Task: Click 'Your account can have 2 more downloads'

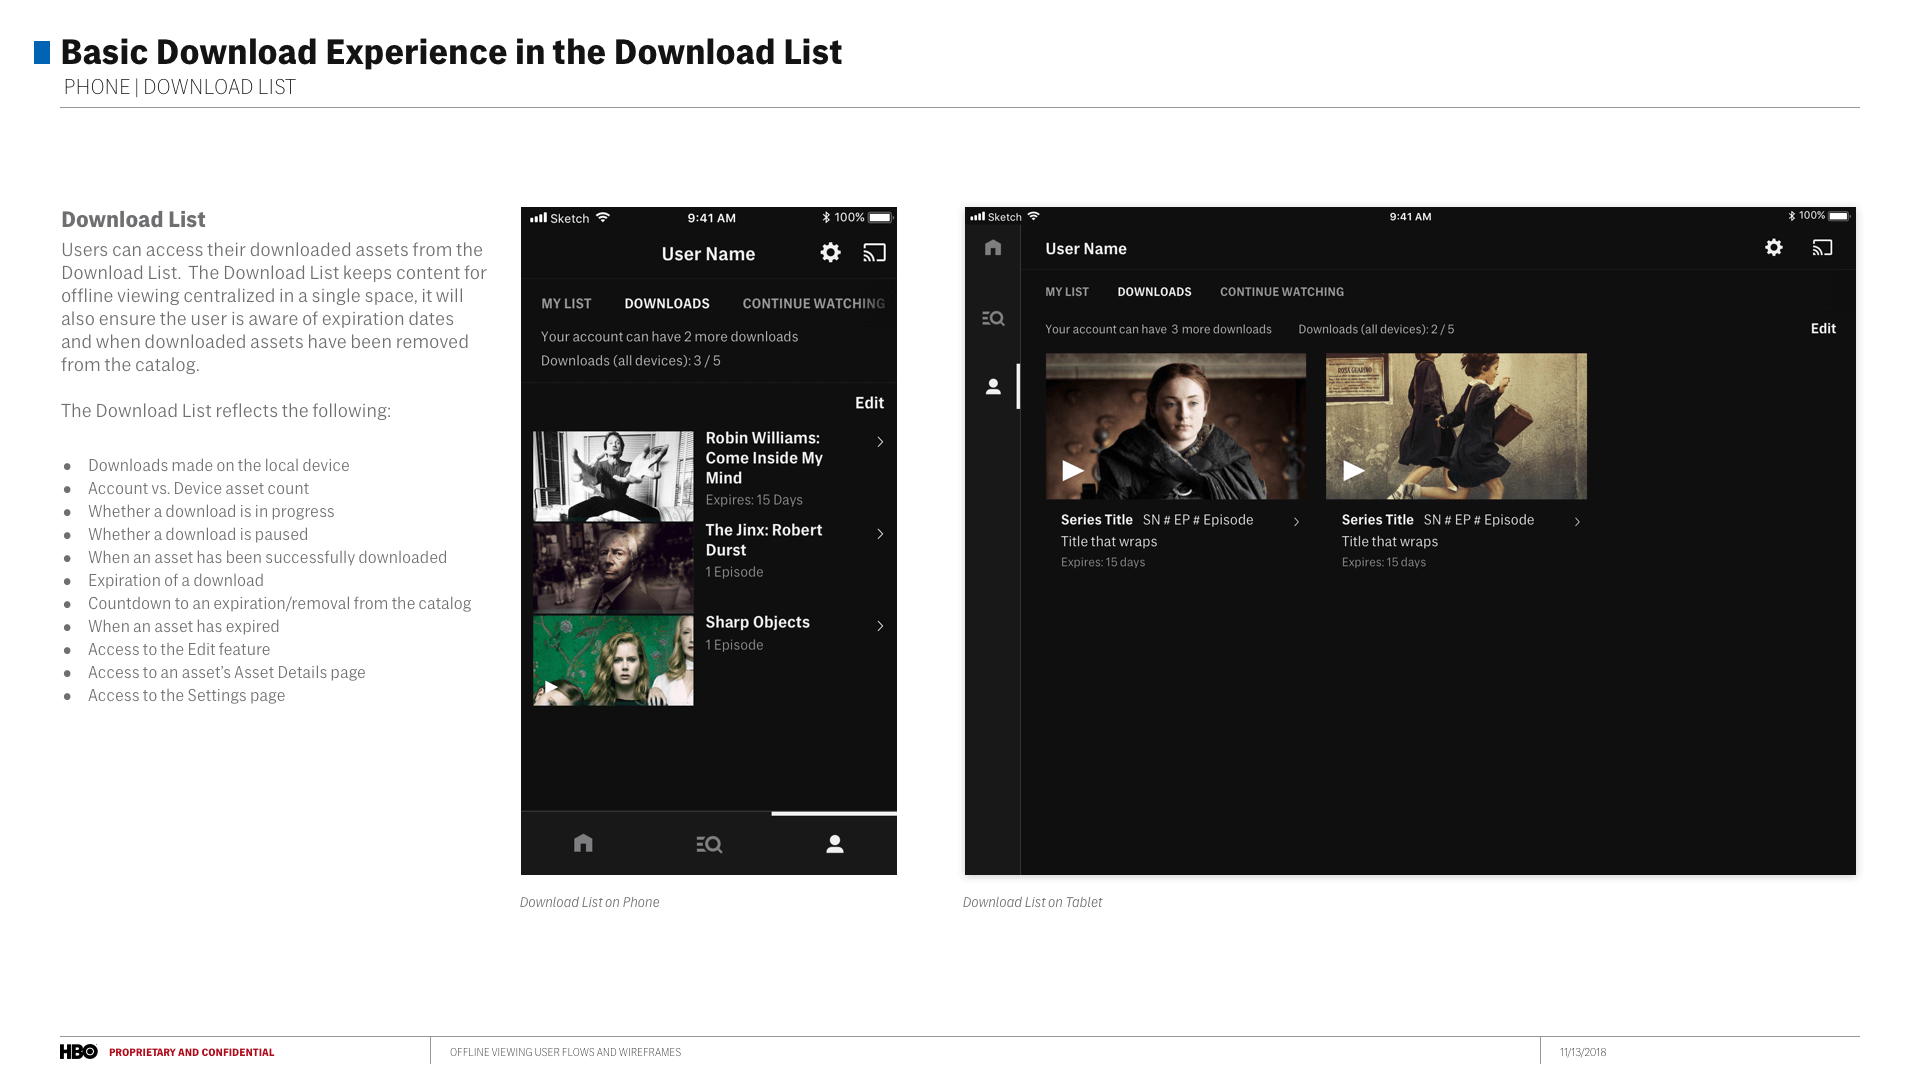Action: tap(669, 337)
